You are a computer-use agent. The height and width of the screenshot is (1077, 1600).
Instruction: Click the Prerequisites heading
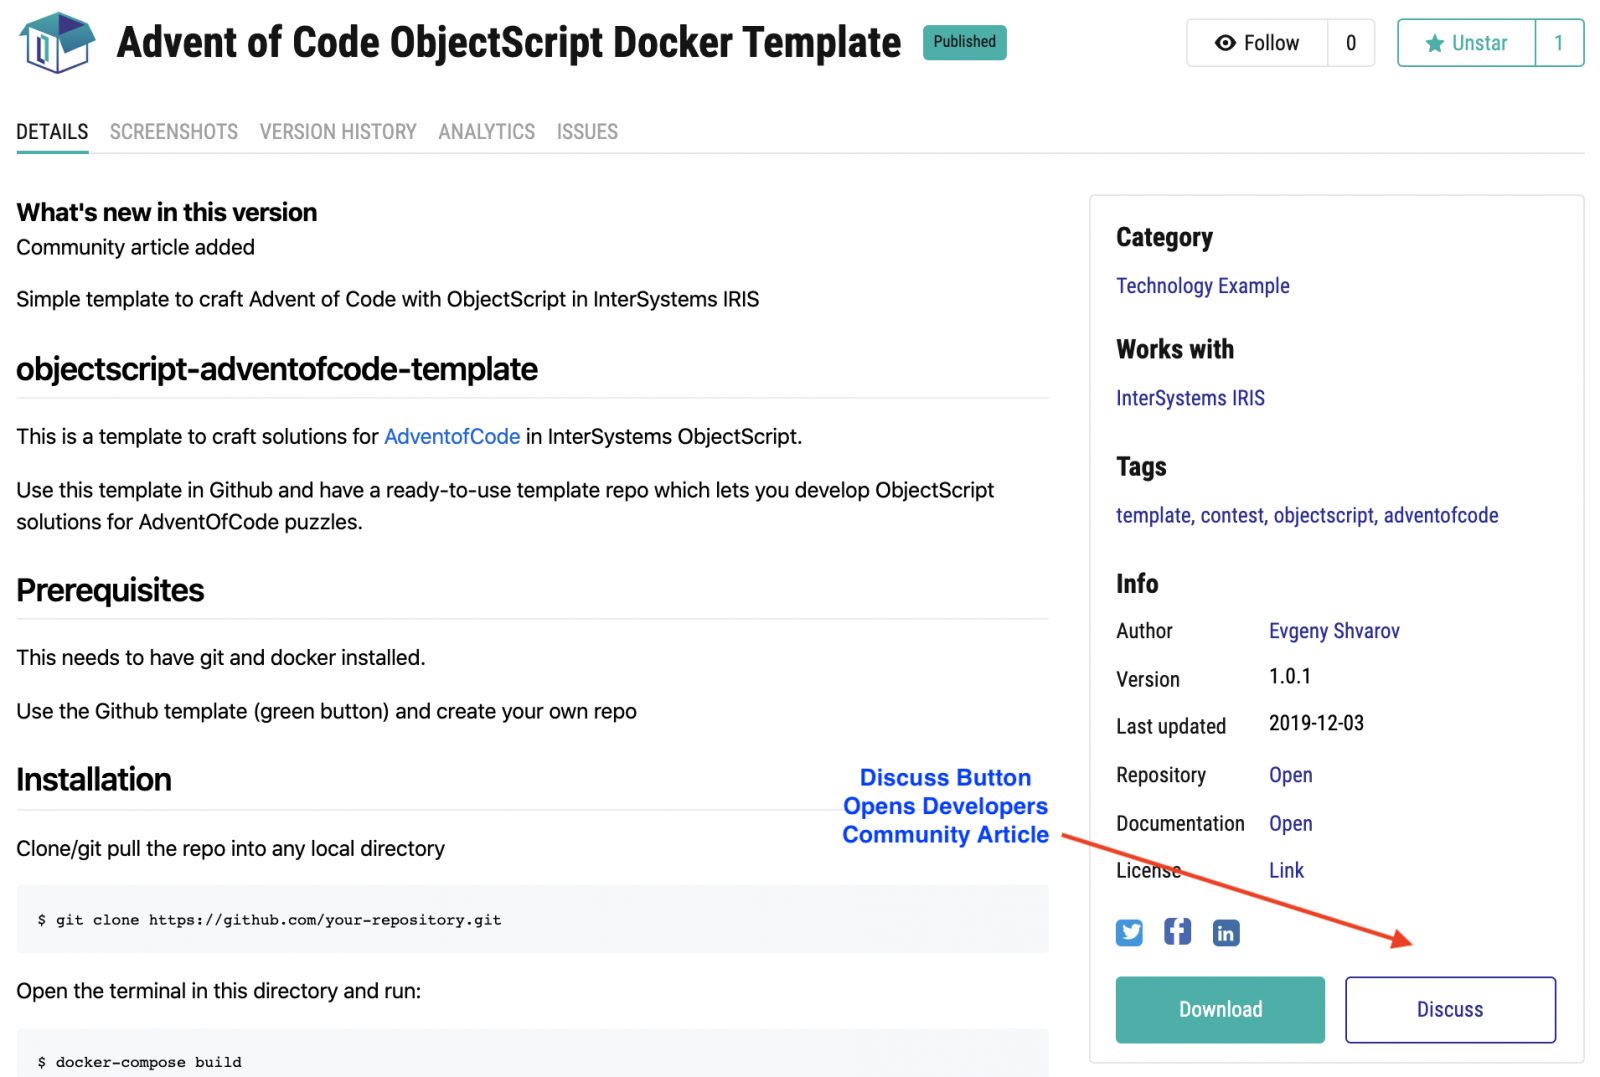[x=110, y=591]
